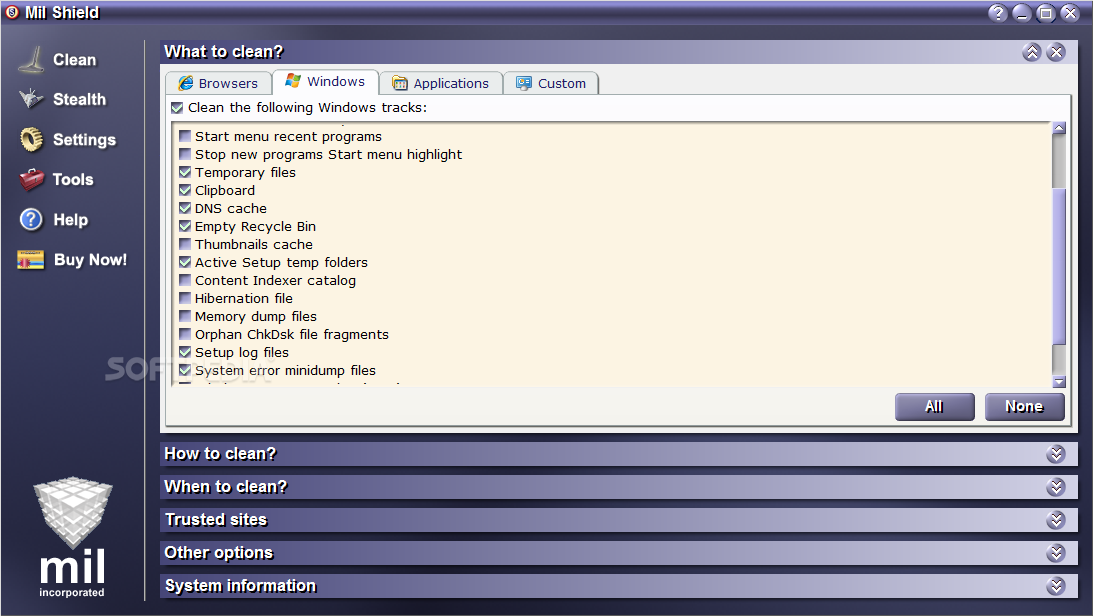The height and width of the screenshot is (616, 1093).
Task: Click the scrollbar up arrow in track list
Action: click(x=1059, y=128)
